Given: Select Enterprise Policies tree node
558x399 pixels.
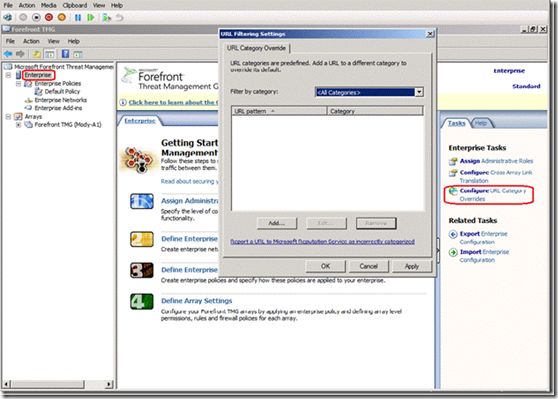Looking at the screenshot, I should click(x=58, y=83).
